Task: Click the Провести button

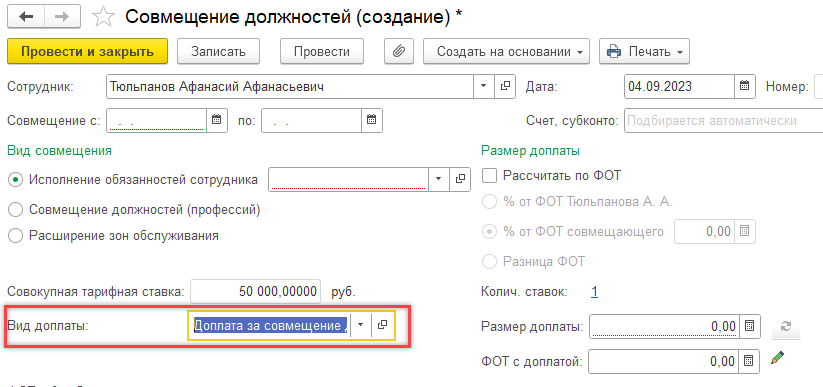Action: (x=322, y=51)
